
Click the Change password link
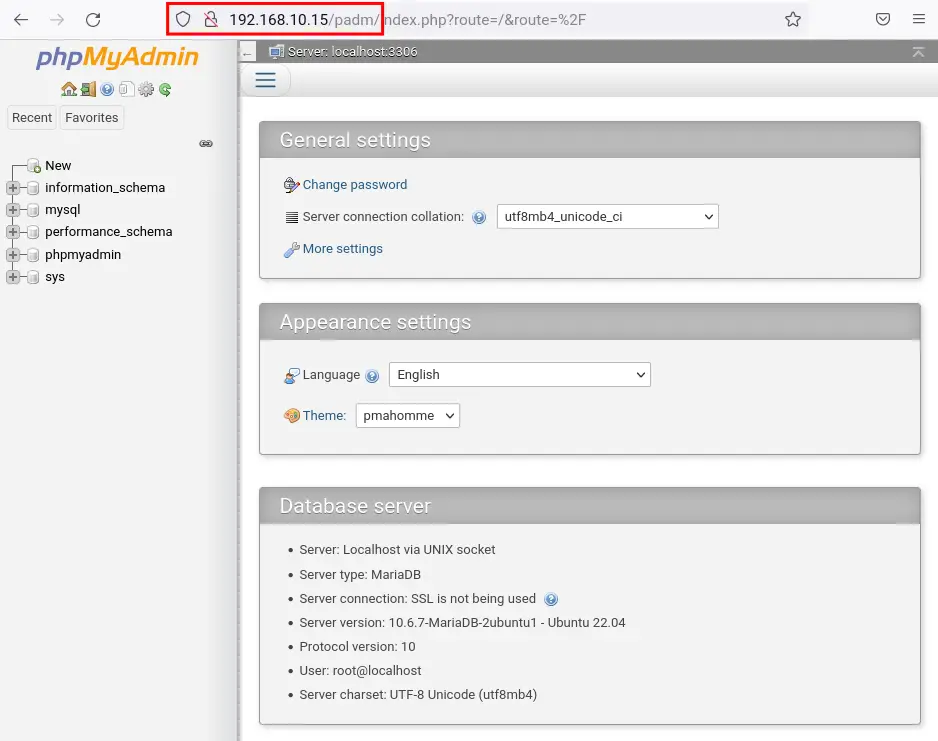tap(355, 185)
